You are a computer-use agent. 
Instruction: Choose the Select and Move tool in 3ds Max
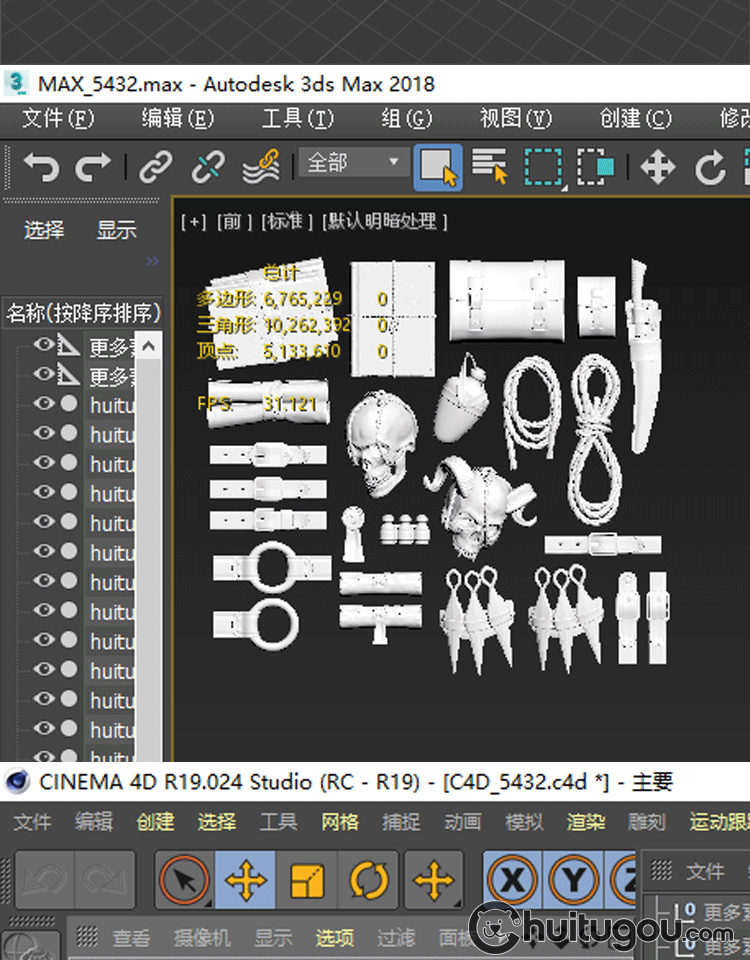pyautogui.click(x=658, y=167)
